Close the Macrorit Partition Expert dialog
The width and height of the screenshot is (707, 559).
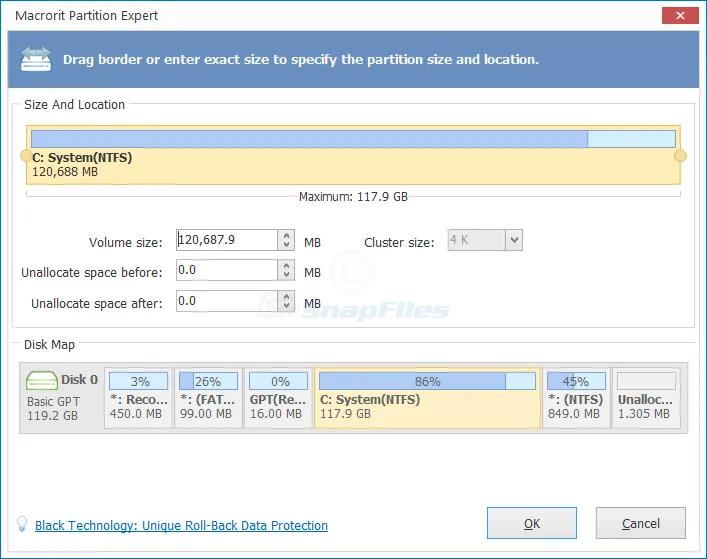tap(680, 15)
